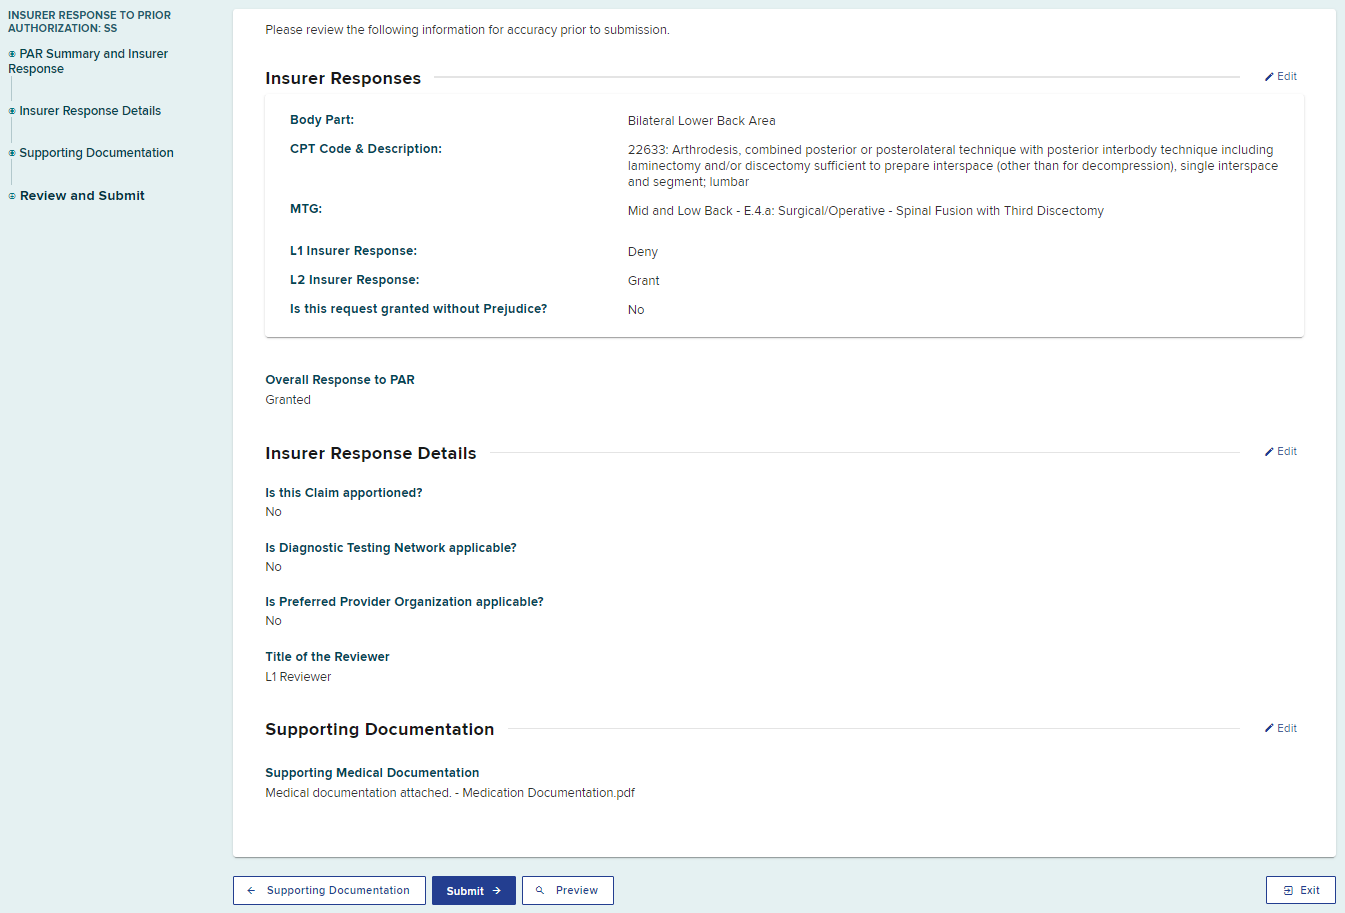Go to Insurer Response Details in the sidebar
Image resolution: width=1345 pixels, height=913 pixels.
[x=90, y=111]
